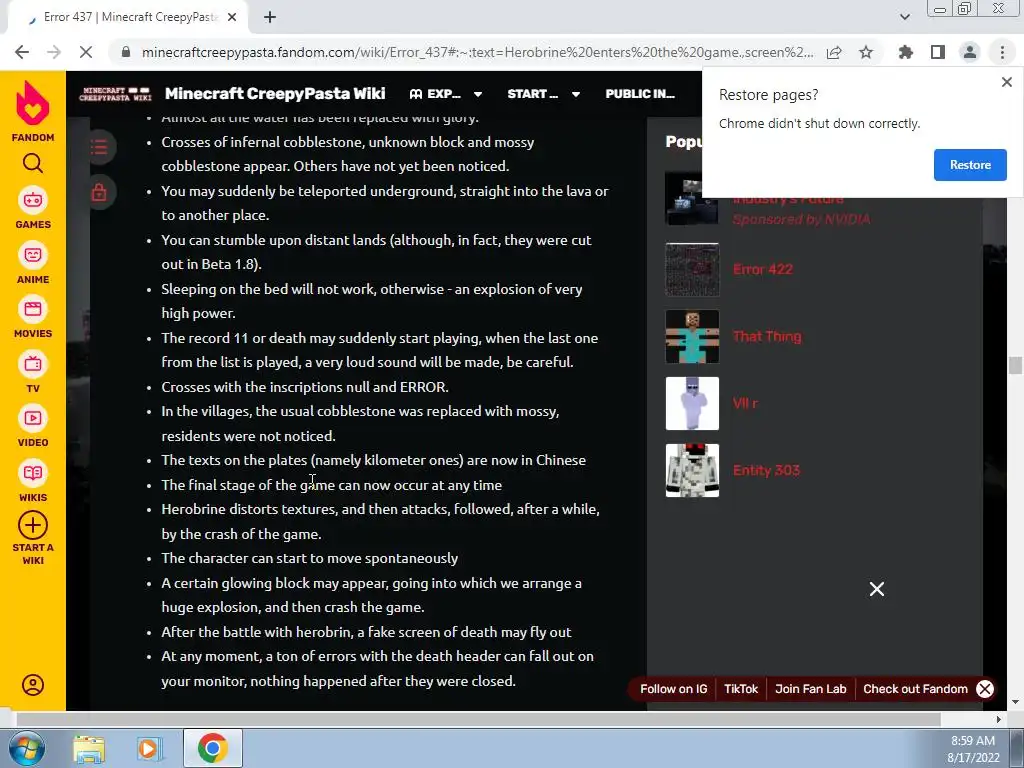Open the Entity 303 popular page link

(x=766, y=471)
